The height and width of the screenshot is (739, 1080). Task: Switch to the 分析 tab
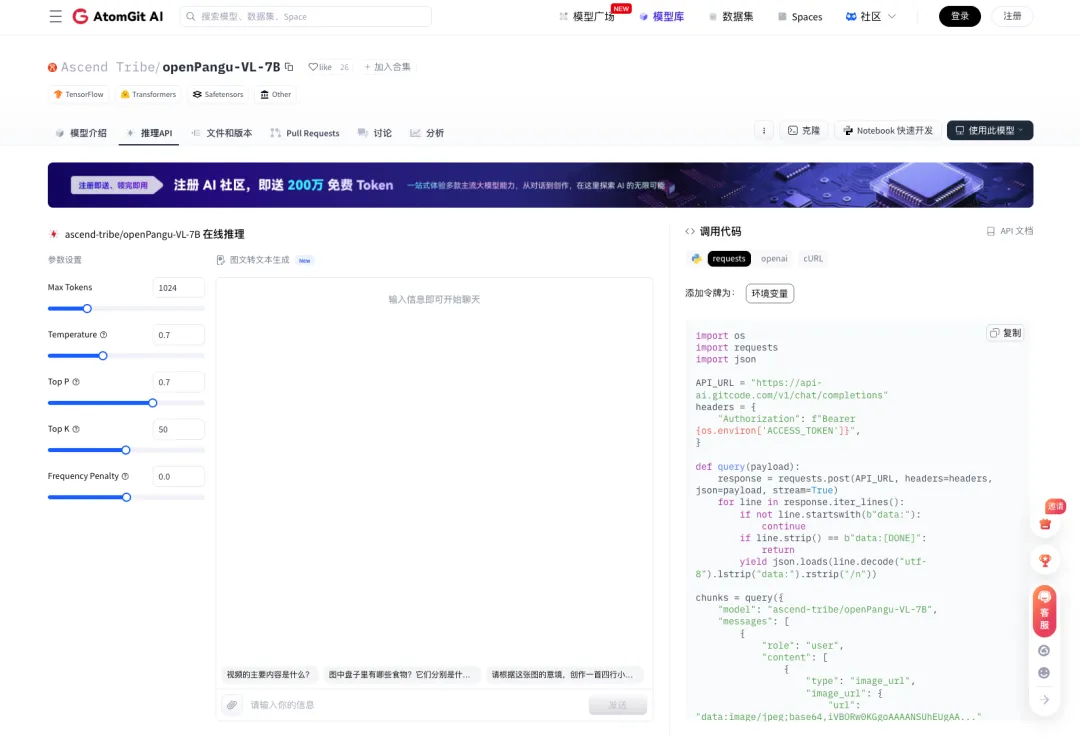pyautogui.click(x=427, y=133)
